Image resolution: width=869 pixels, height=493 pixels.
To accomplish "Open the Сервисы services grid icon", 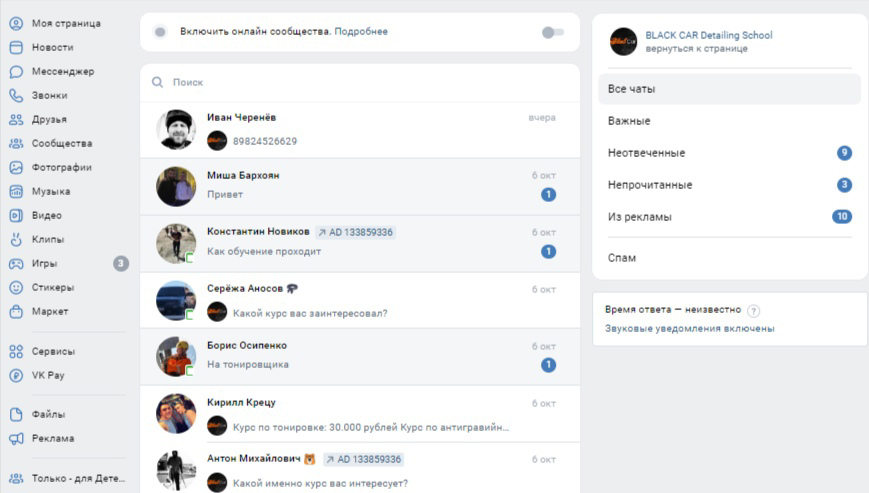I will coord(16,351).
